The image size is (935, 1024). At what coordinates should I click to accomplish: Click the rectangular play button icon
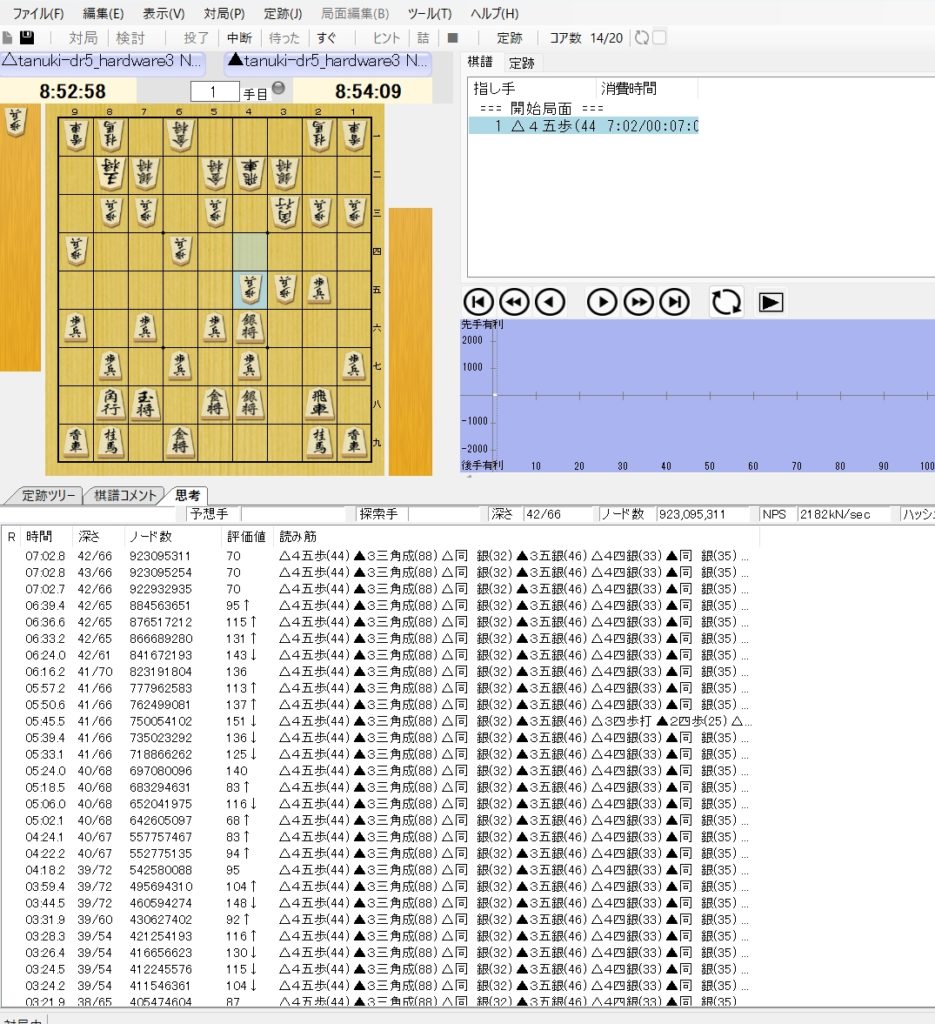(x=770, y=301)
